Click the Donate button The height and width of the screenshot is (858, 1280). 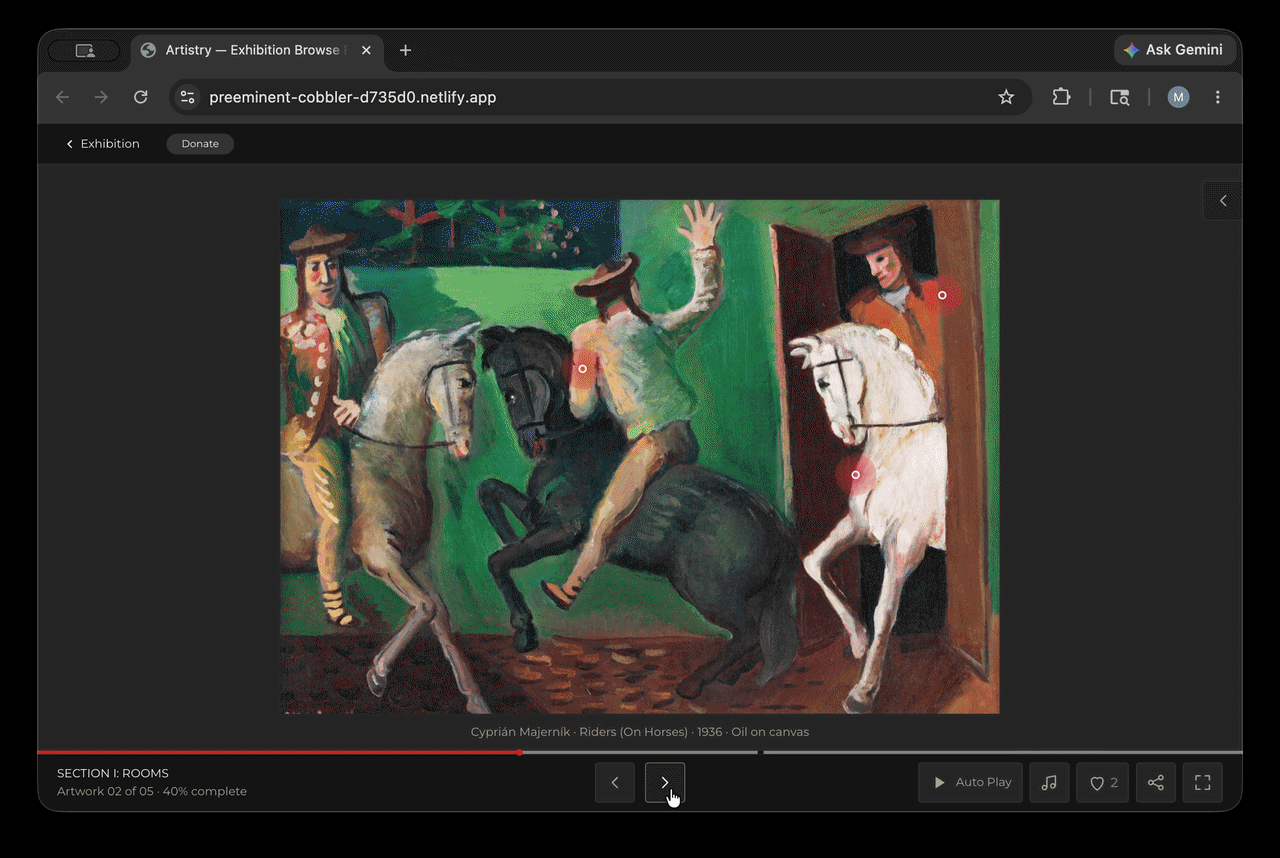coord(200,144)
